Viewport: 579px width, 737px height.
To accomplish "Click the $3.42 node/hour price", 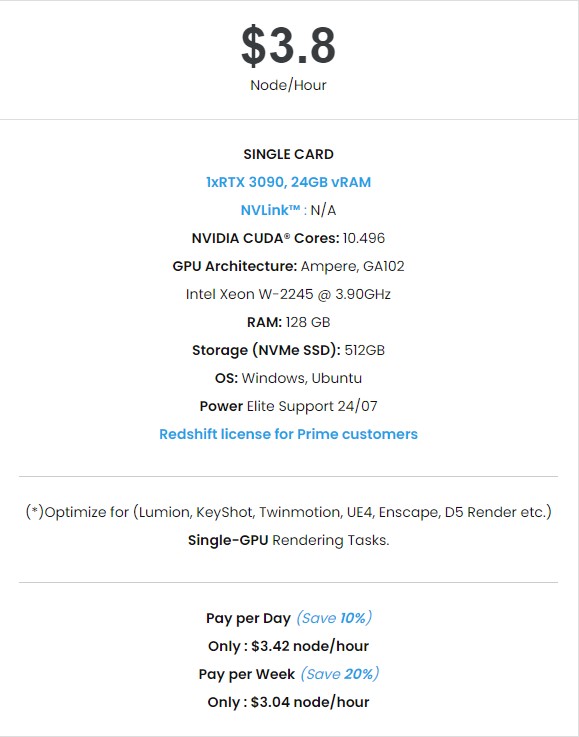I will tap(310, 646).
